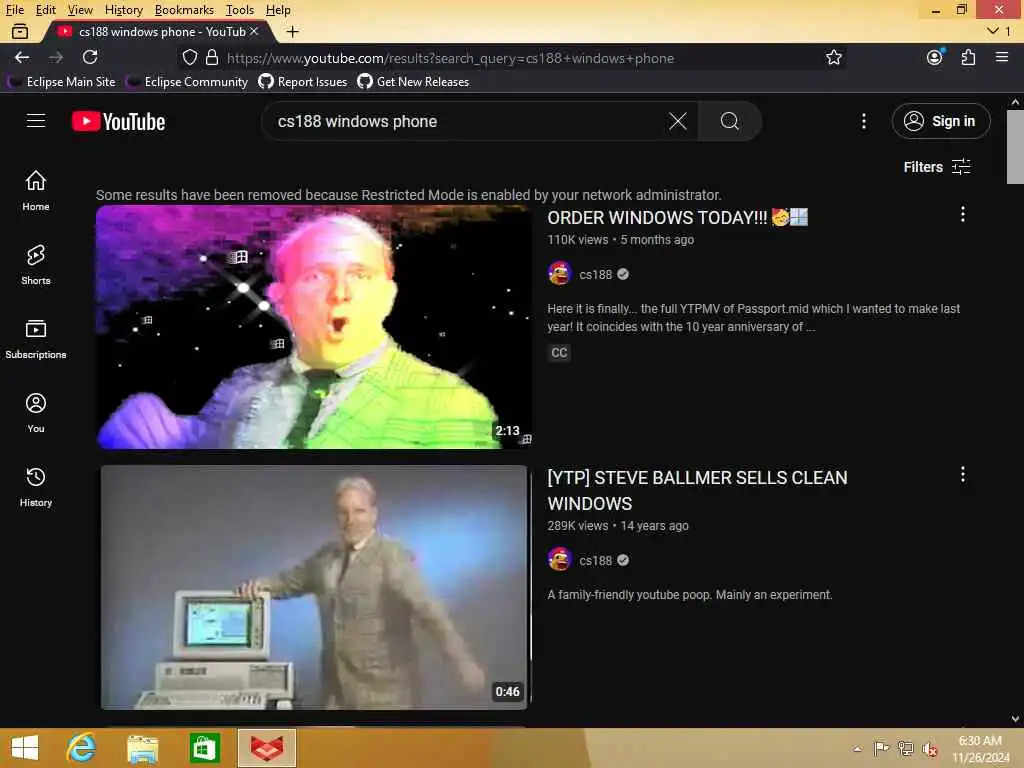Show site security info via the padlock icon

point(212,57)
